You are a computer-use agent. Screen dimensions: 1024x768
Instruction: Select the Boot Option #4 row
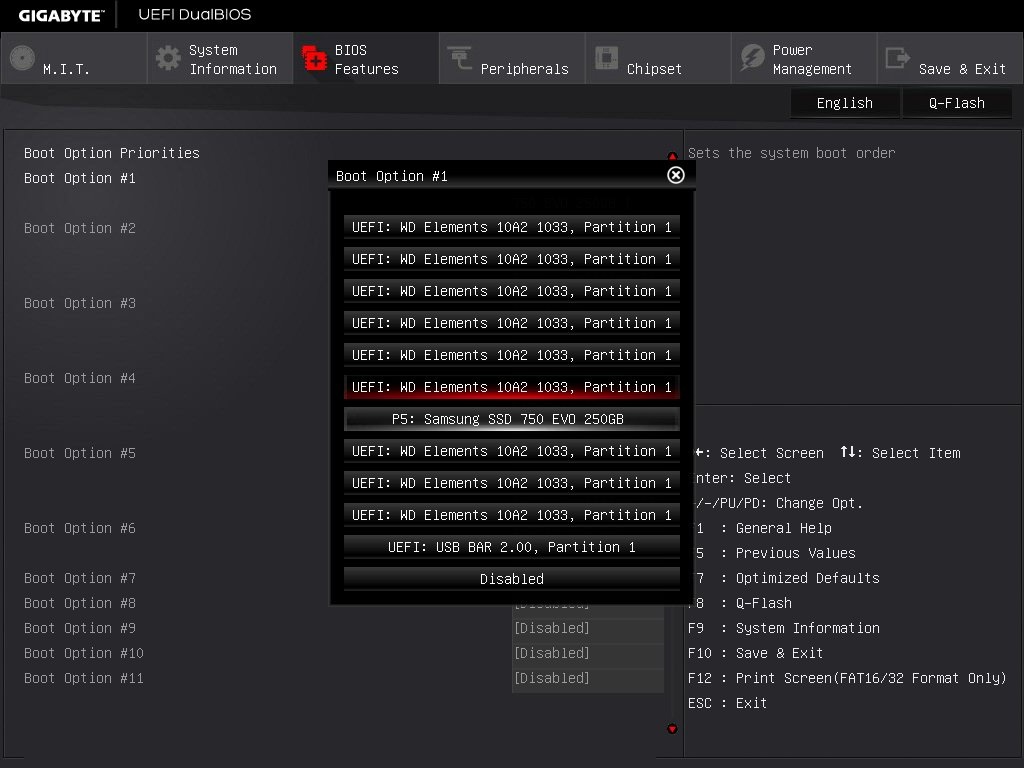pos(80,379)
